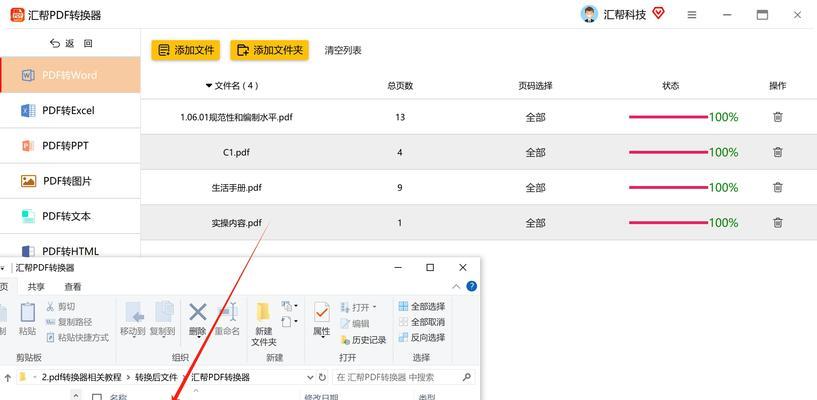Click file name 1.06.01规范性和编制水平.pdf
This screenshot has height=400, width=817.
[x=237, y=117]
